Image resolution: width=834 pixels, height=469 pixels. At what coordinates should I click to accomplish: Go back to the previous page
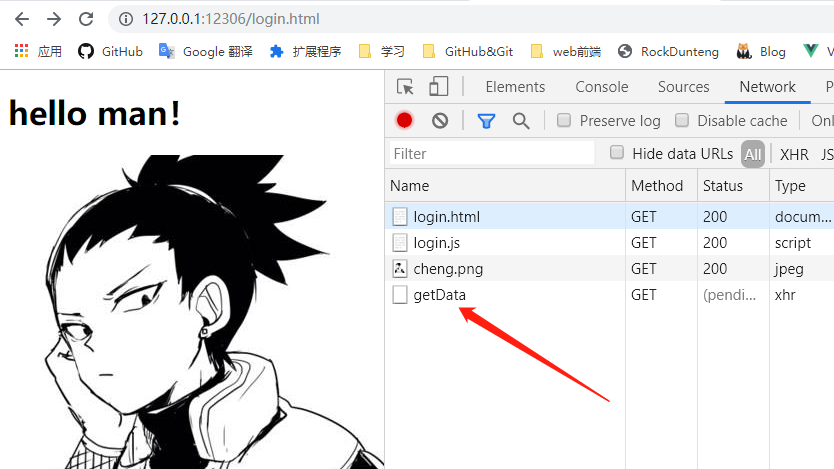(22, 19)
